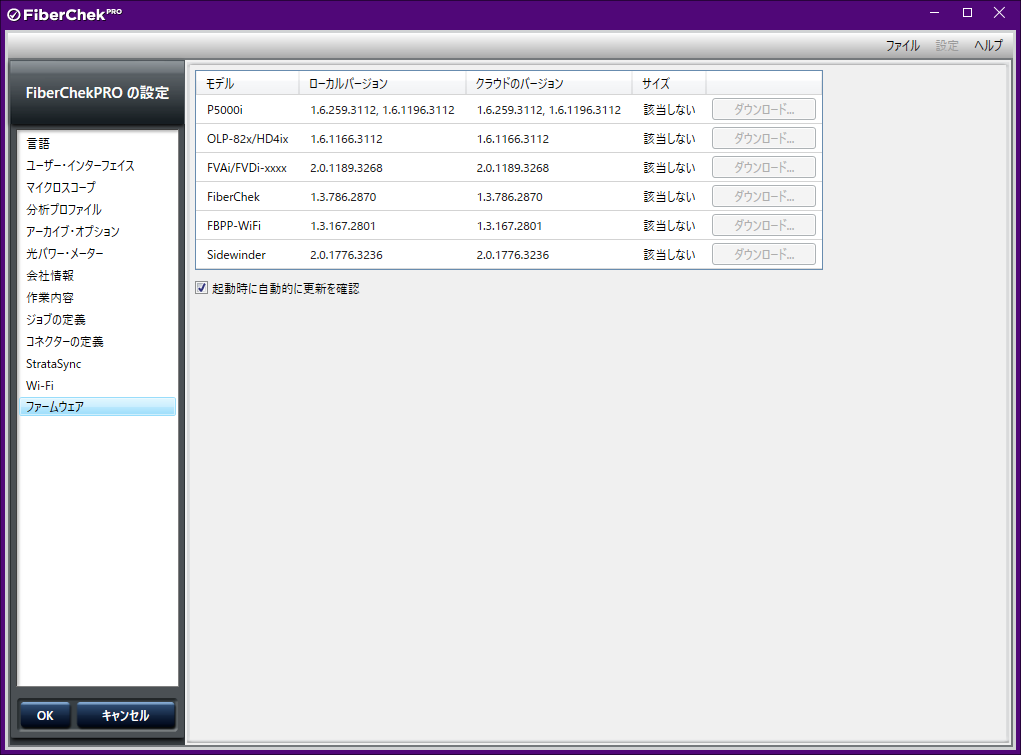Click the キャンセル button
This screenshot has width=1021, height=755.
[126, 715]
